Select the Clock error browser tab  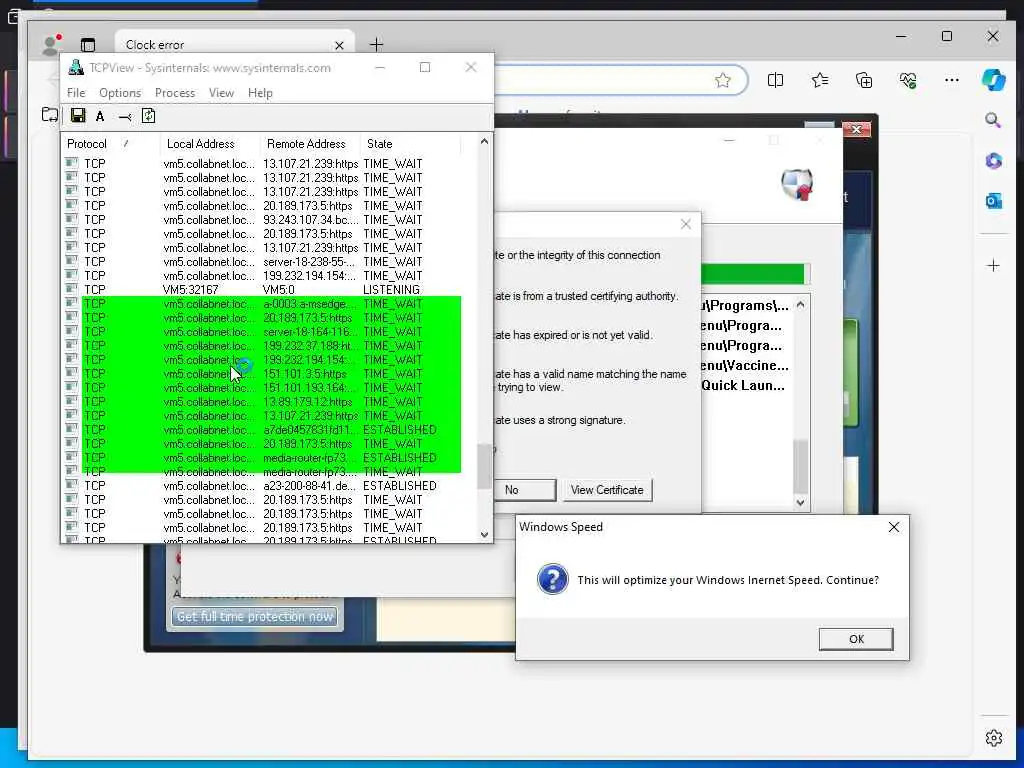(x=235, y=44)
